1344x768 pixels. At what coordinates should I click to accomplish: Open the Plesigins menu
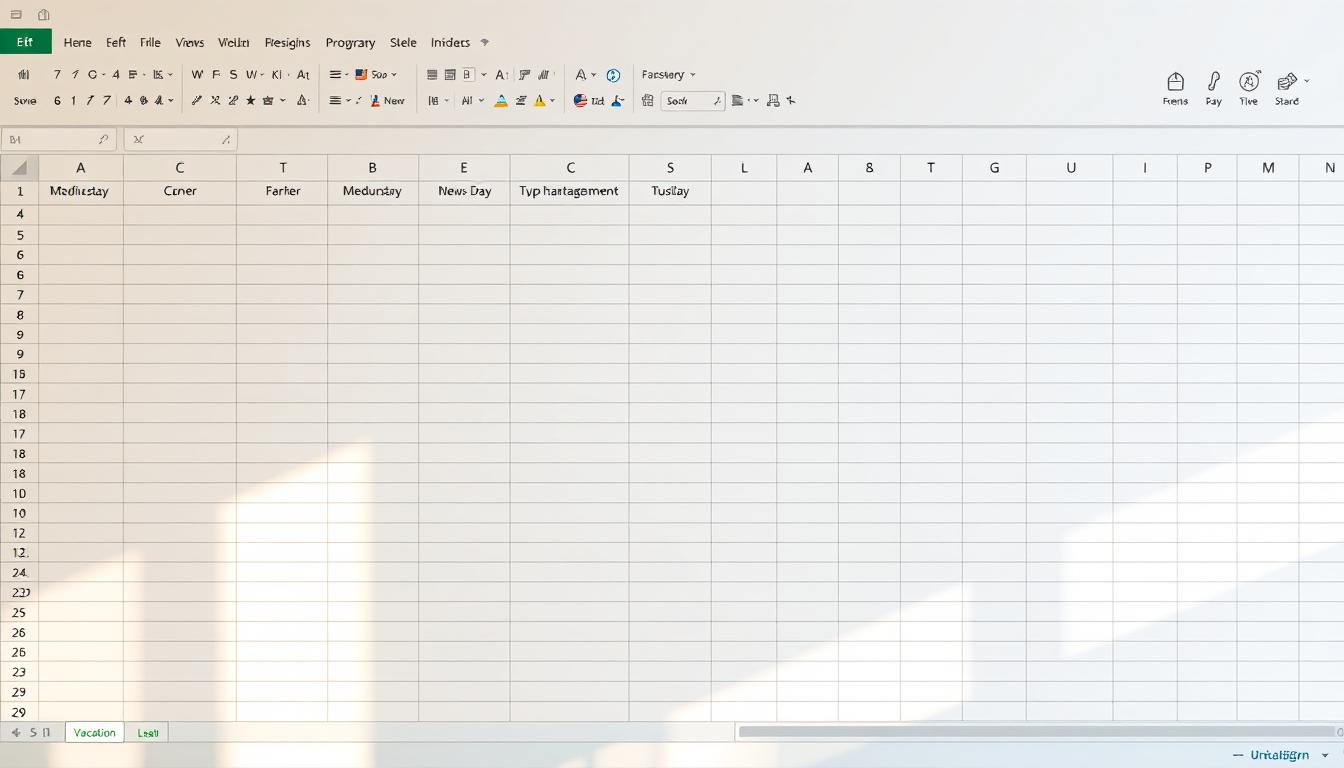[x=287, y=43]
